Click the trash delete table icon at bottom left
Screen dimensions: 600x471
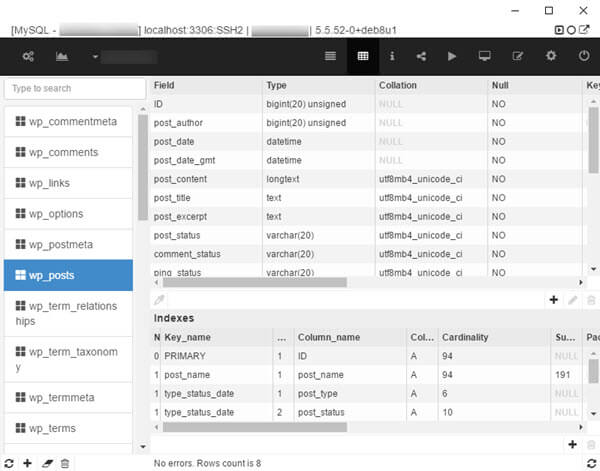(65, 463)
